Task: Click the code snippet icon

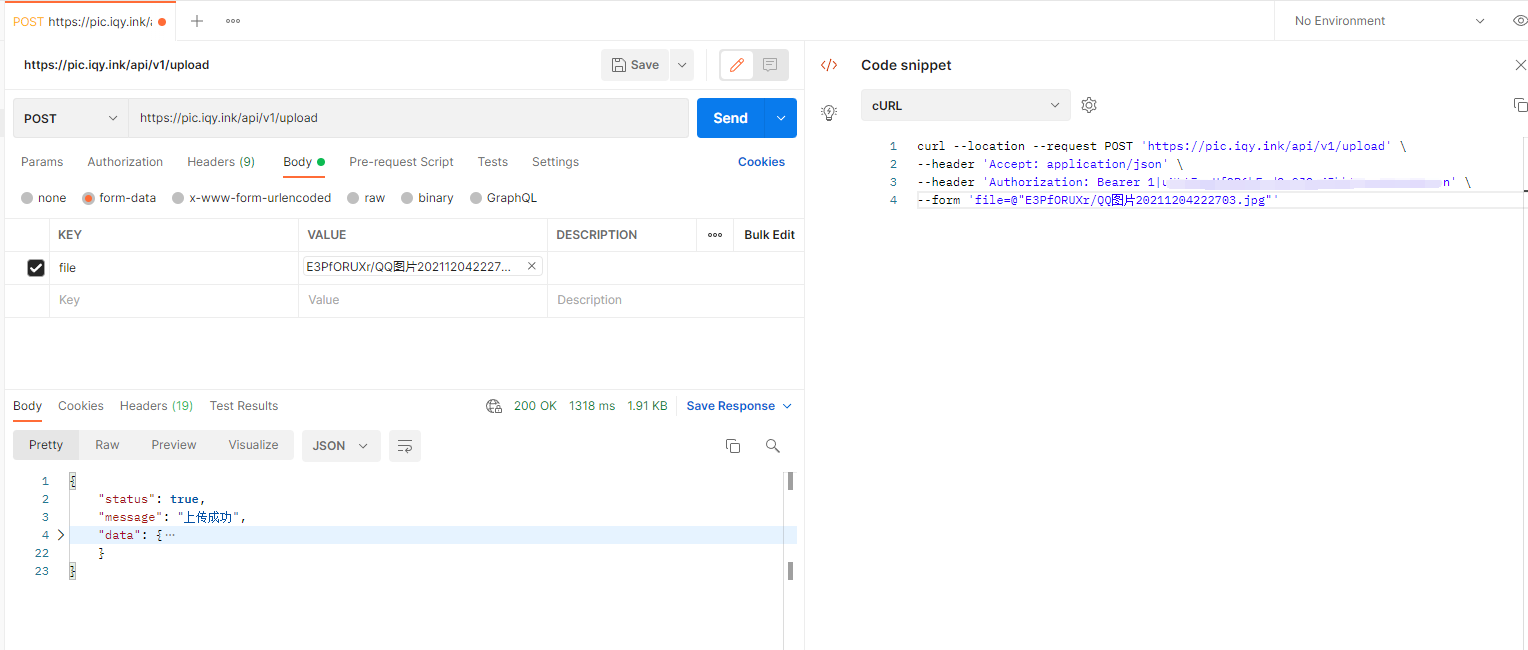Action: pos(829,65)
